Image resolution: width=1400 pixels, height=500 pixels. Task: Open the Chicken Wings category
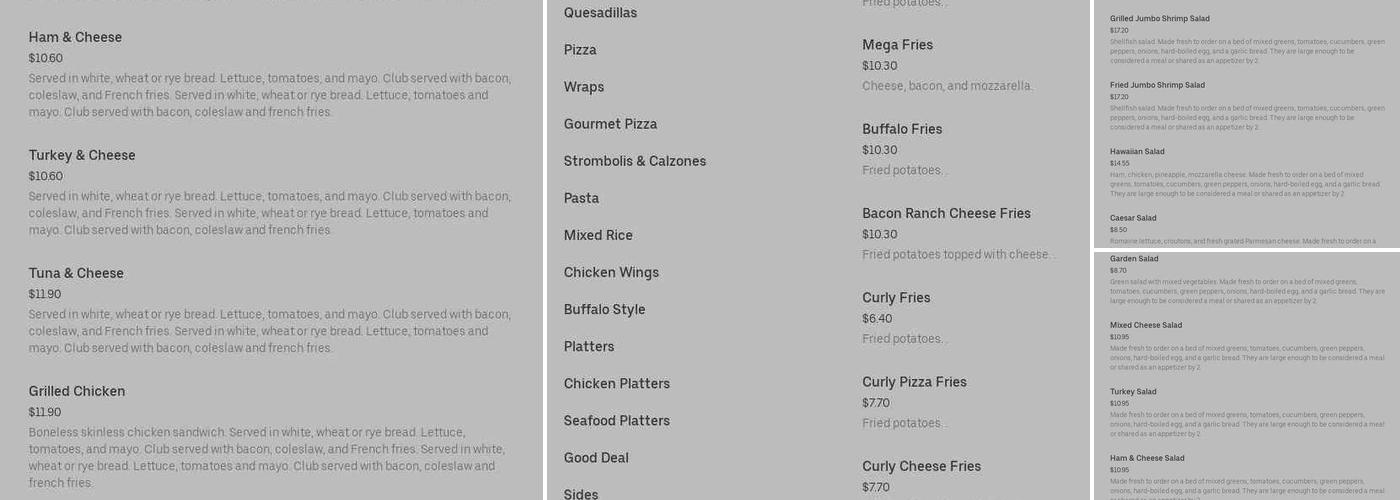click(611, 272)
